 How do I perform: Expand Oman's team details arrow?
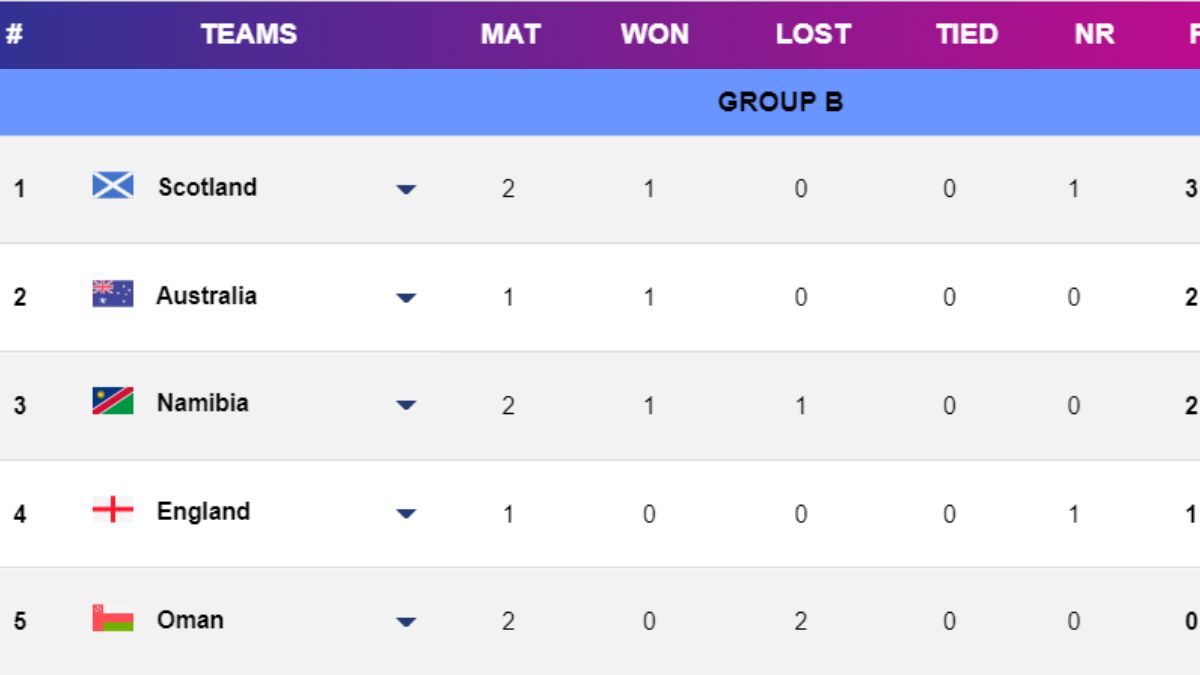point(406,622)
